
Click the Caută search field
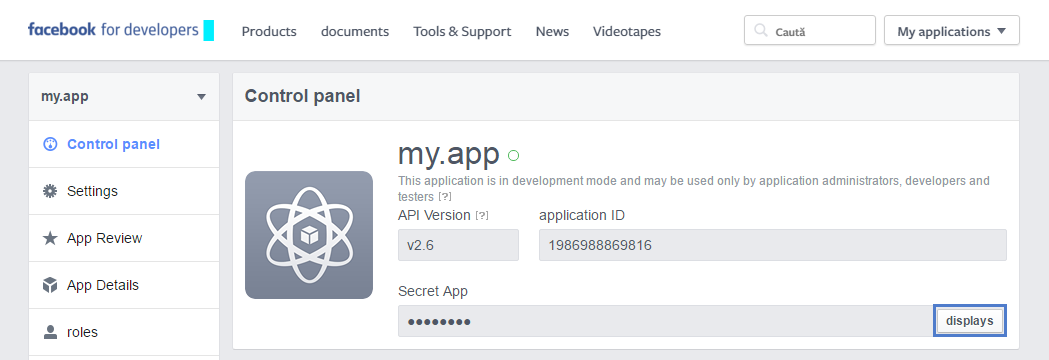809,31
